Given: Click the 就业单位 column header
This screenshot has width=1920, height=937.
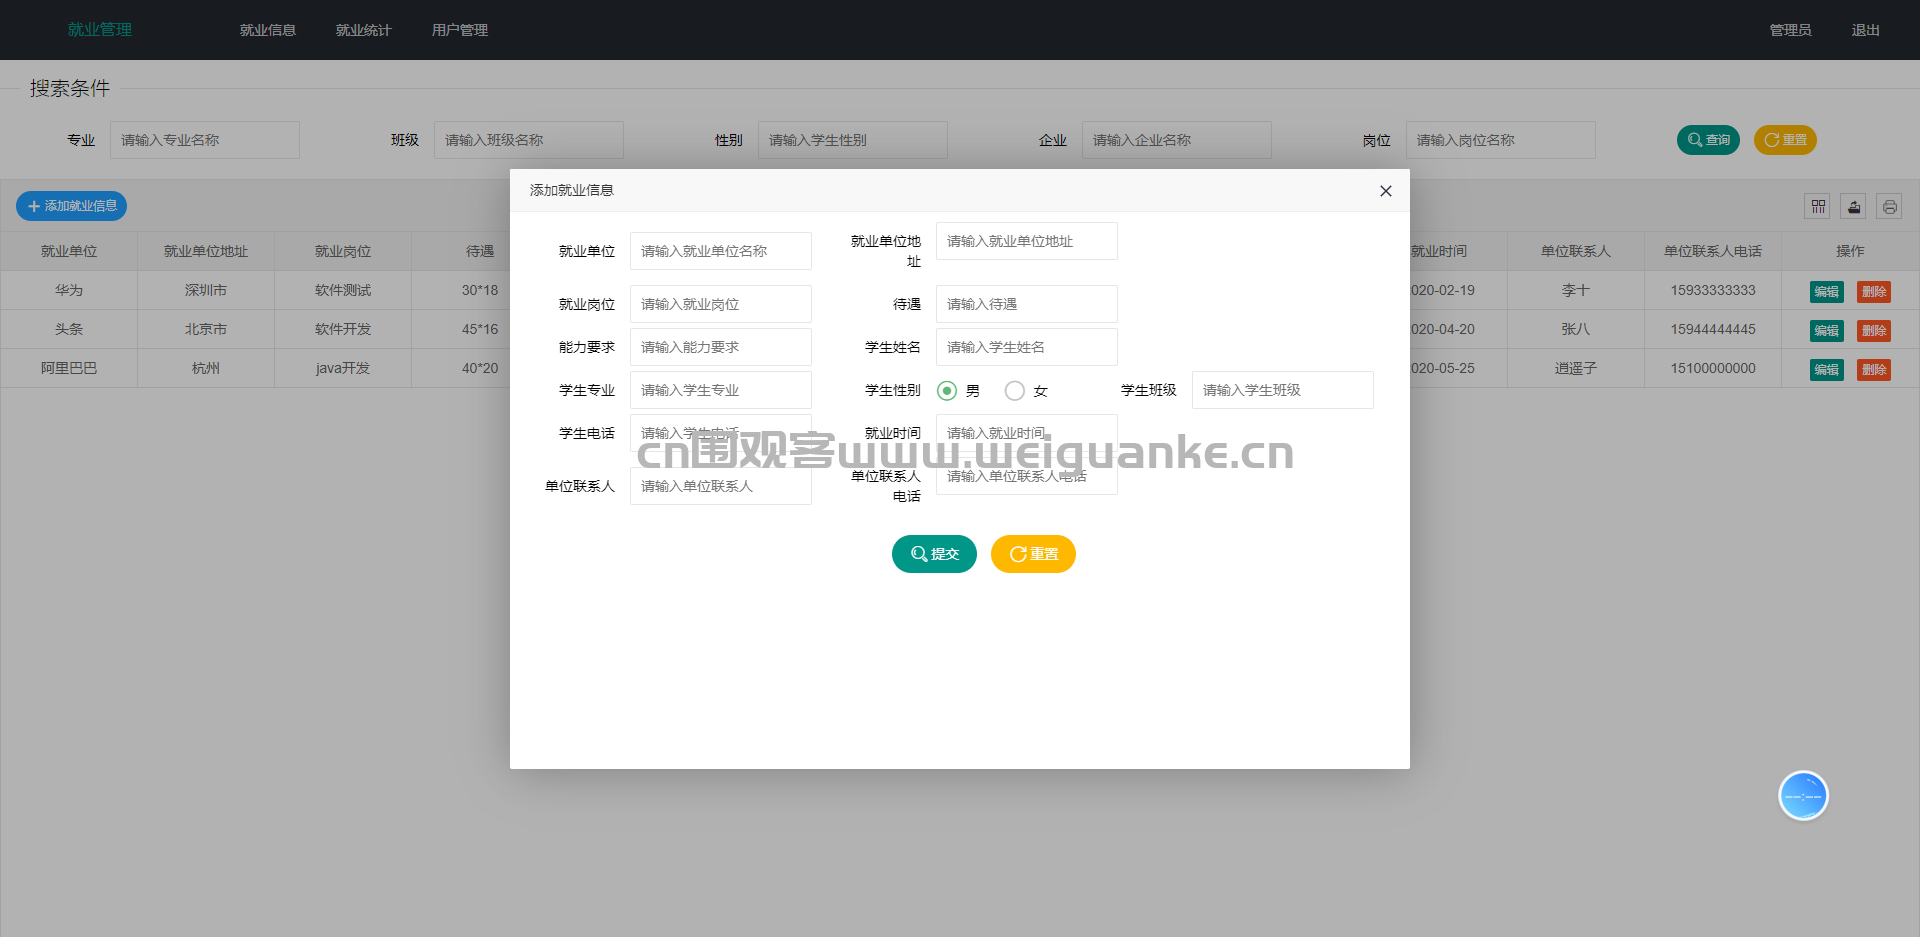Looking at the screenshot, I should [x=69, y=251].
